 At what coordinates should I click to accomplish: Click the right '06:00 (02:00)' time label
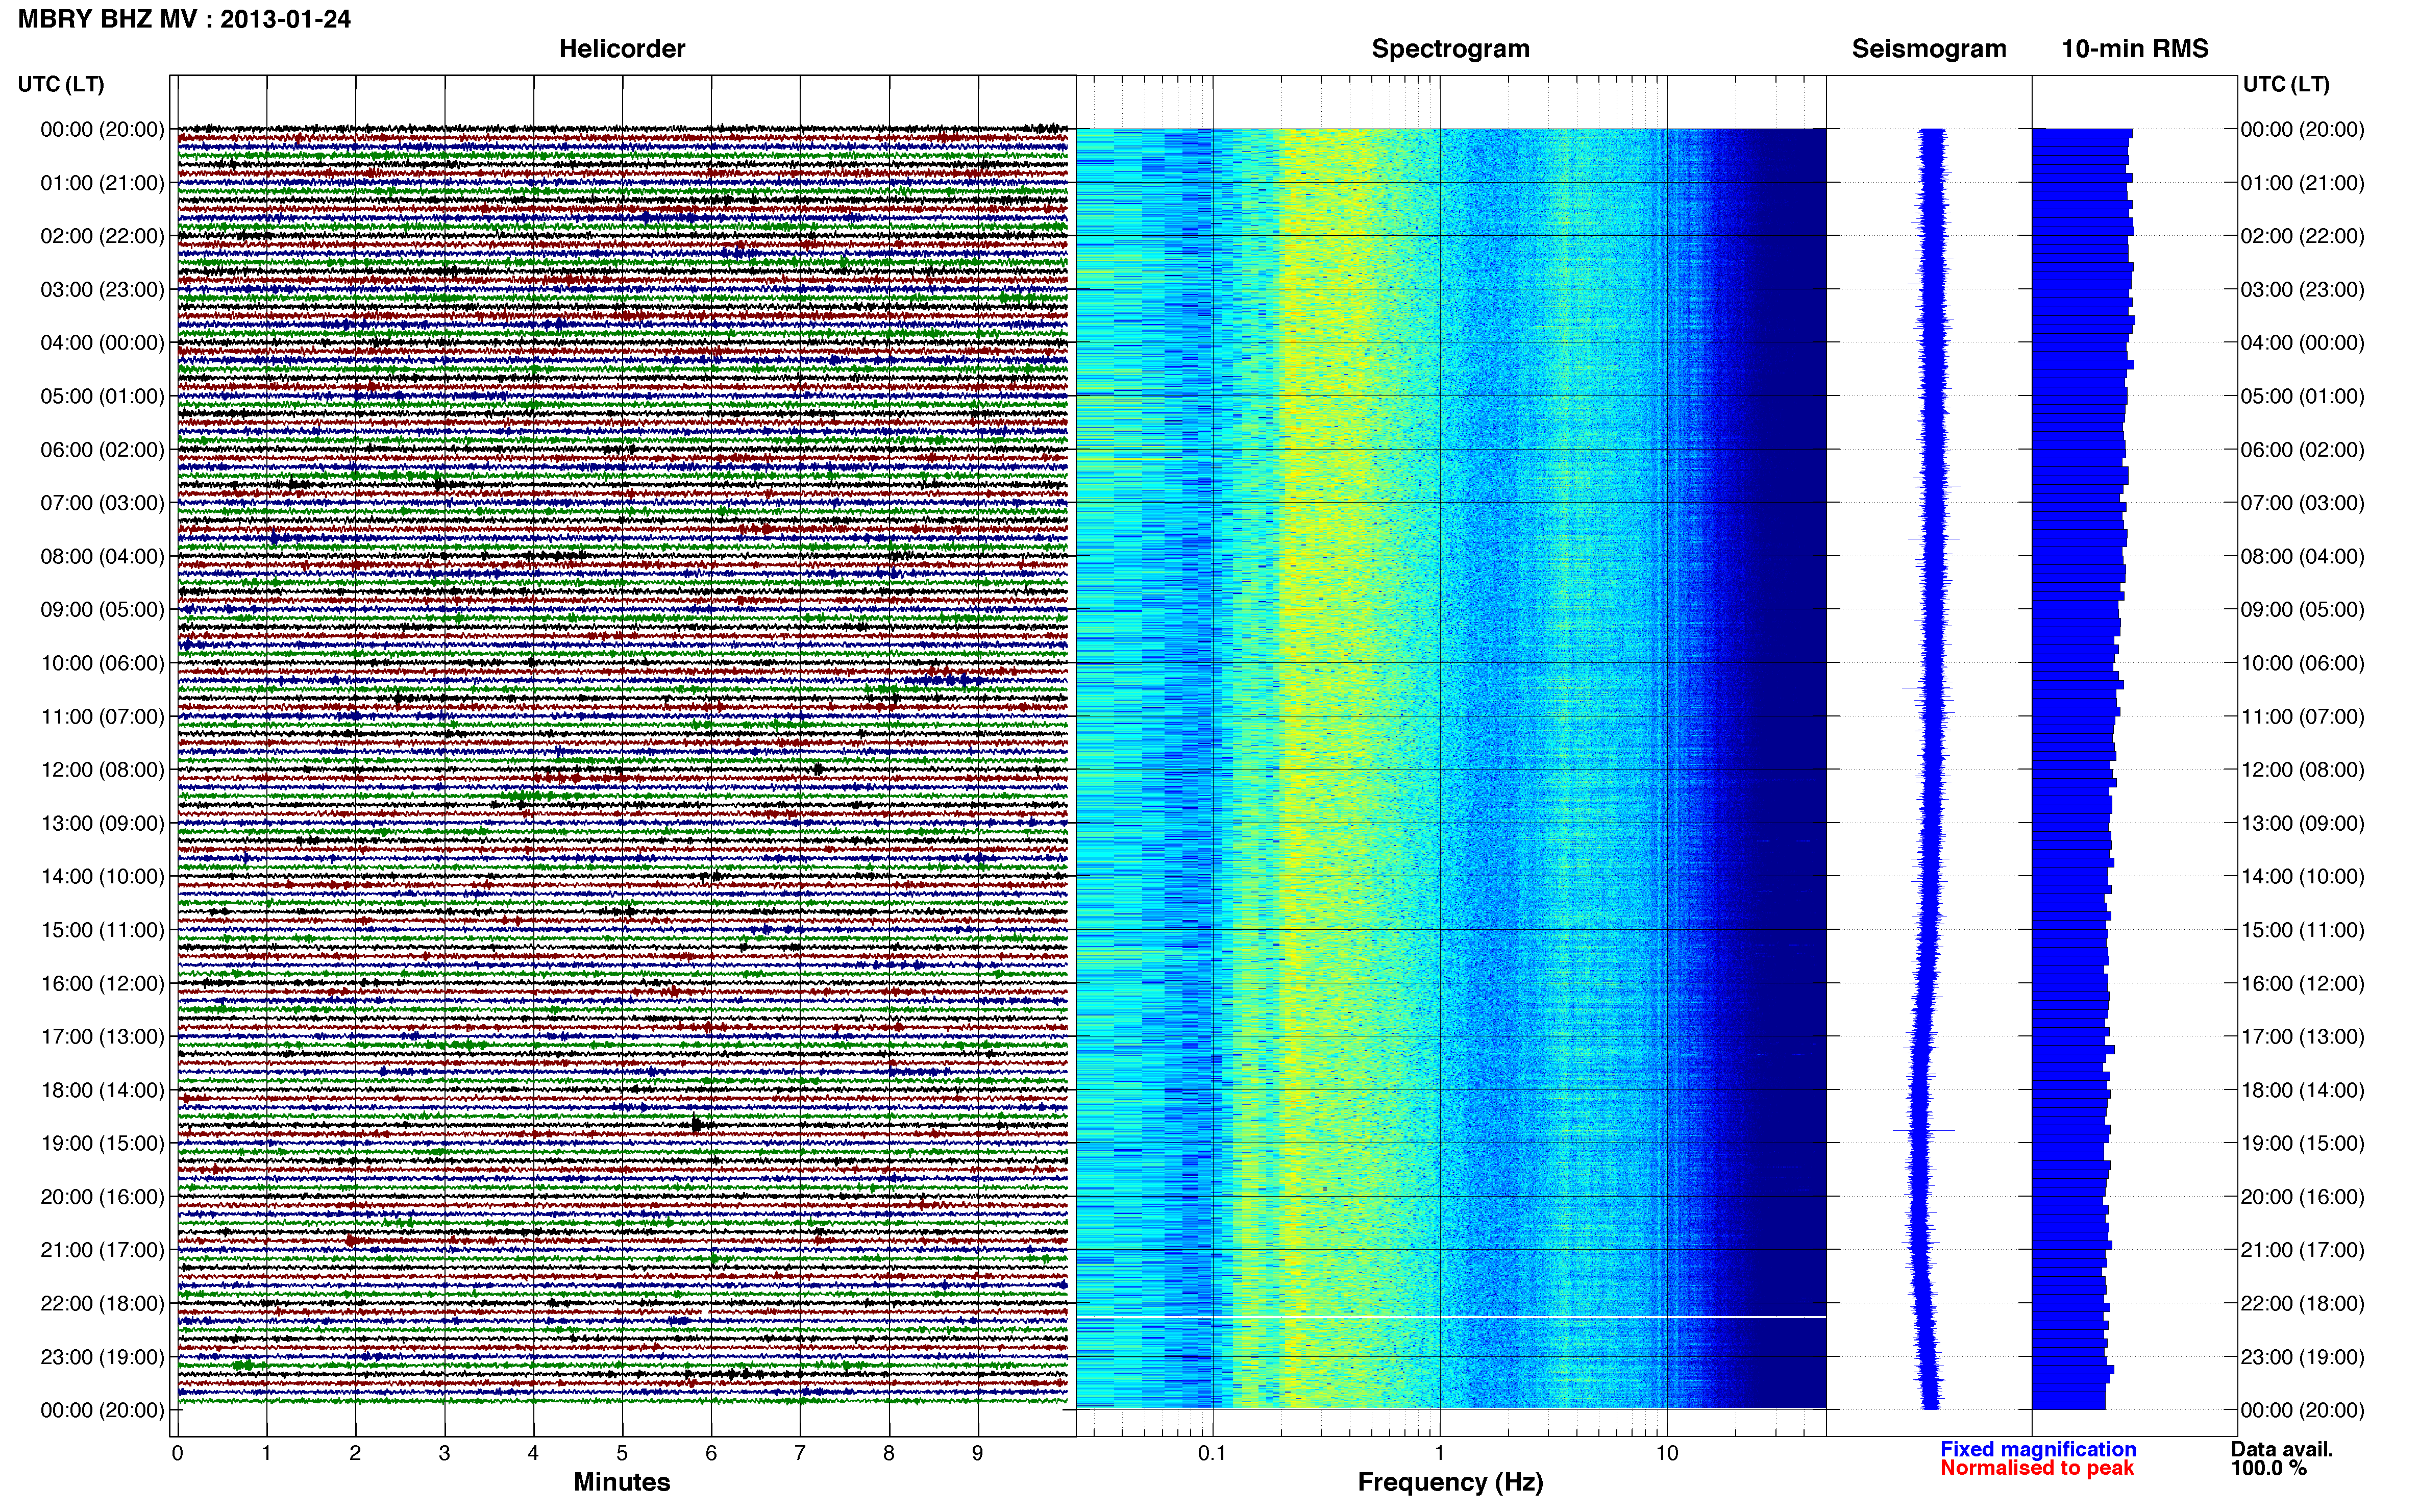[2303, 450]
